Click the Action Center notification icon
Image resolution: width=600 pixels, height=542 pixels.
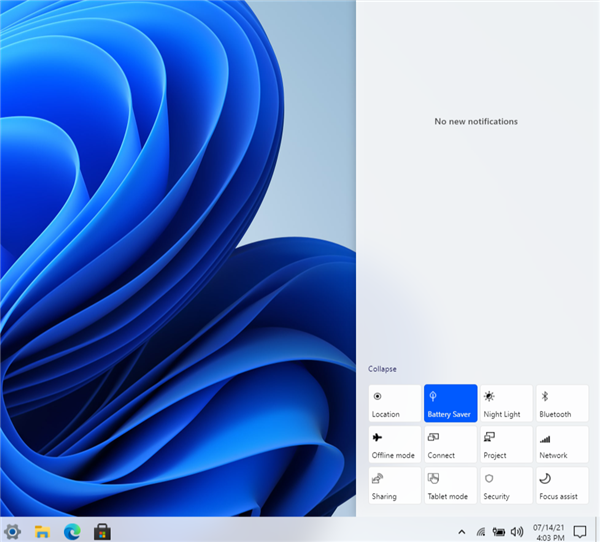pos(580,532)
